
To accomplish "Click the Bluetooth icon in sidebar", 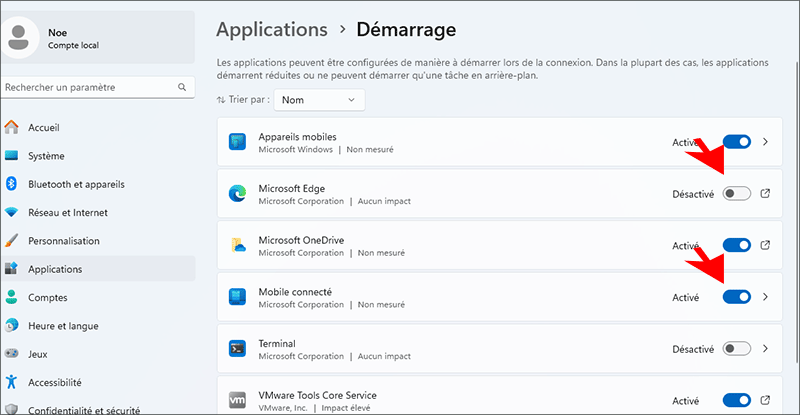I will point(11,184).
